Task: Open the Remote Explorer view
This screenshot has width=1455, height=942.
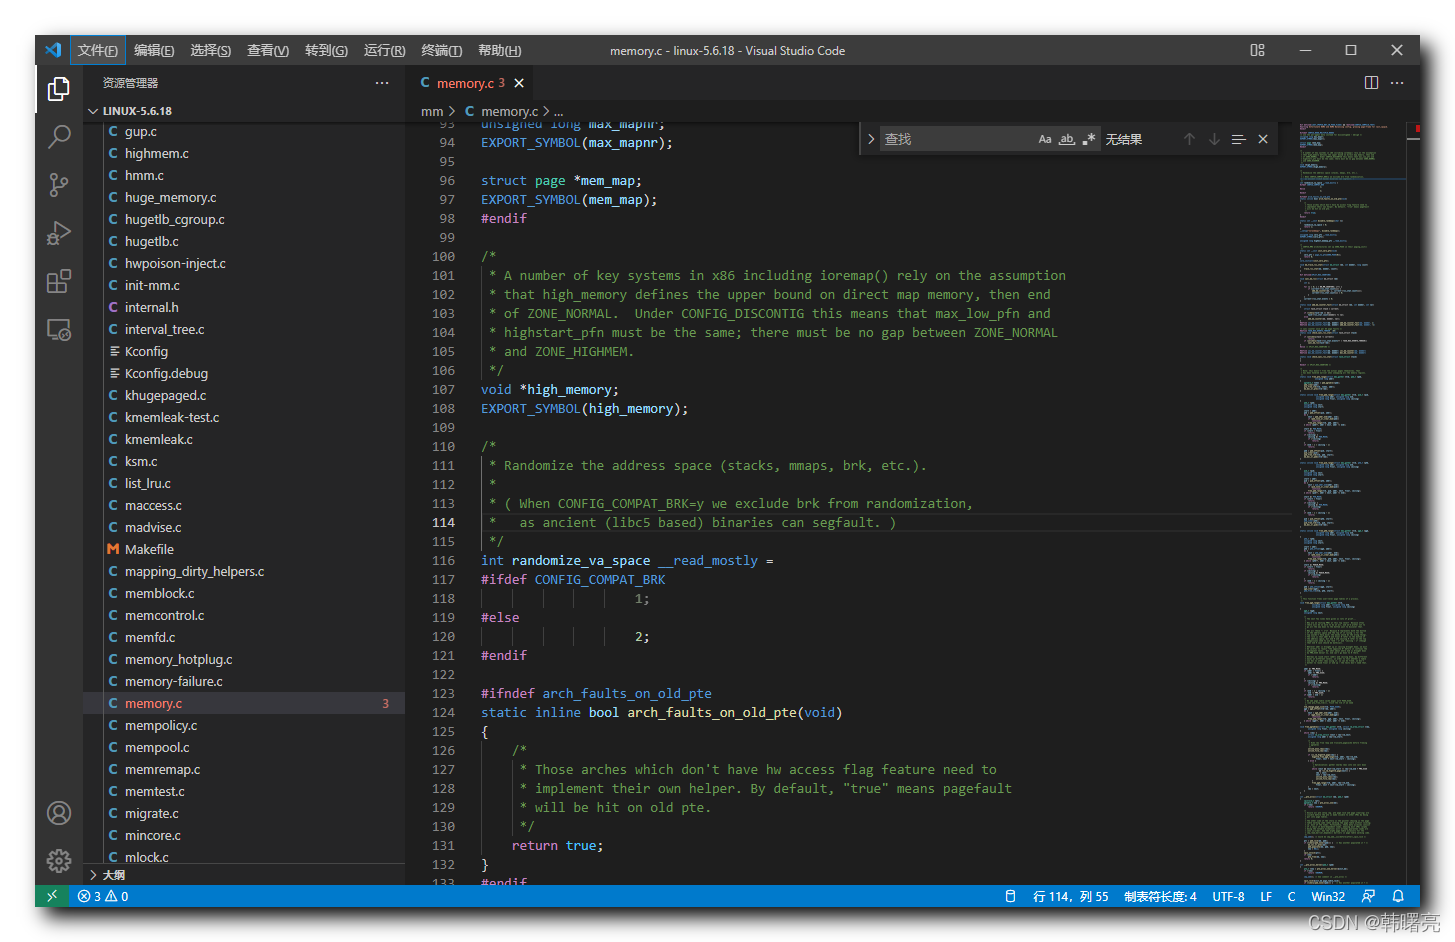Action: 59,329
